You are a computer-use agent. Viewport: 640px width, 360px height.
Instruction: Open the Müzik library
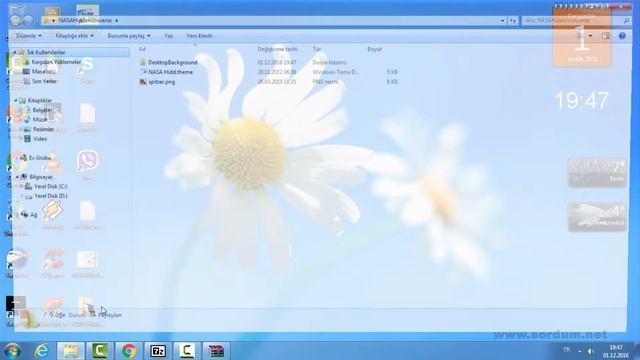click(40, 120)
